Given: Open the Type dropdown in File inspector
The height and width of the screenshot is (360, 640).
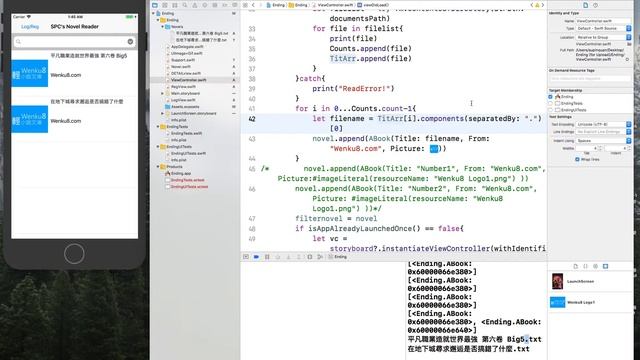Looking at the screenshot, I should pyautogui.click(x=604, y=28).
